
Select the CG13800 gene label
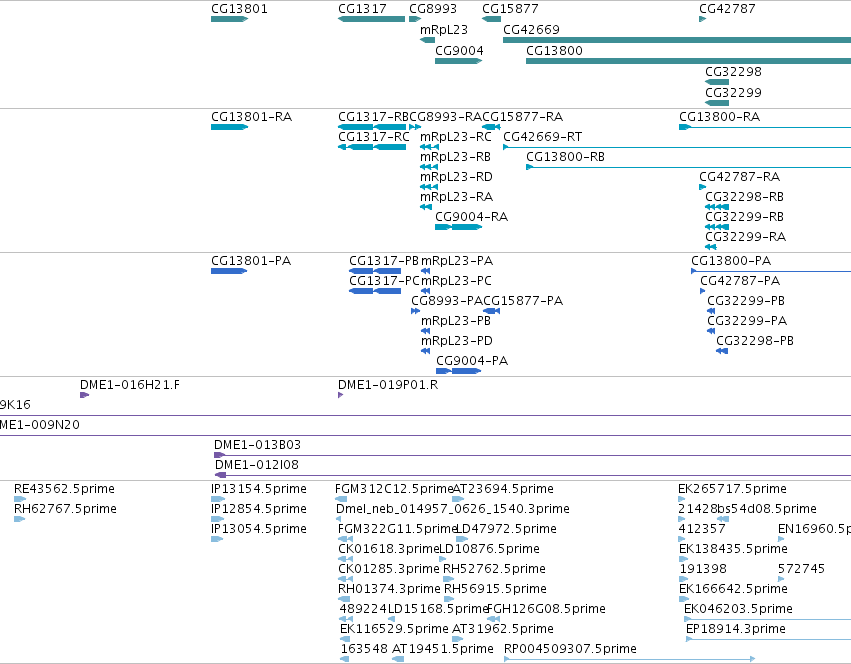point(554,50)
